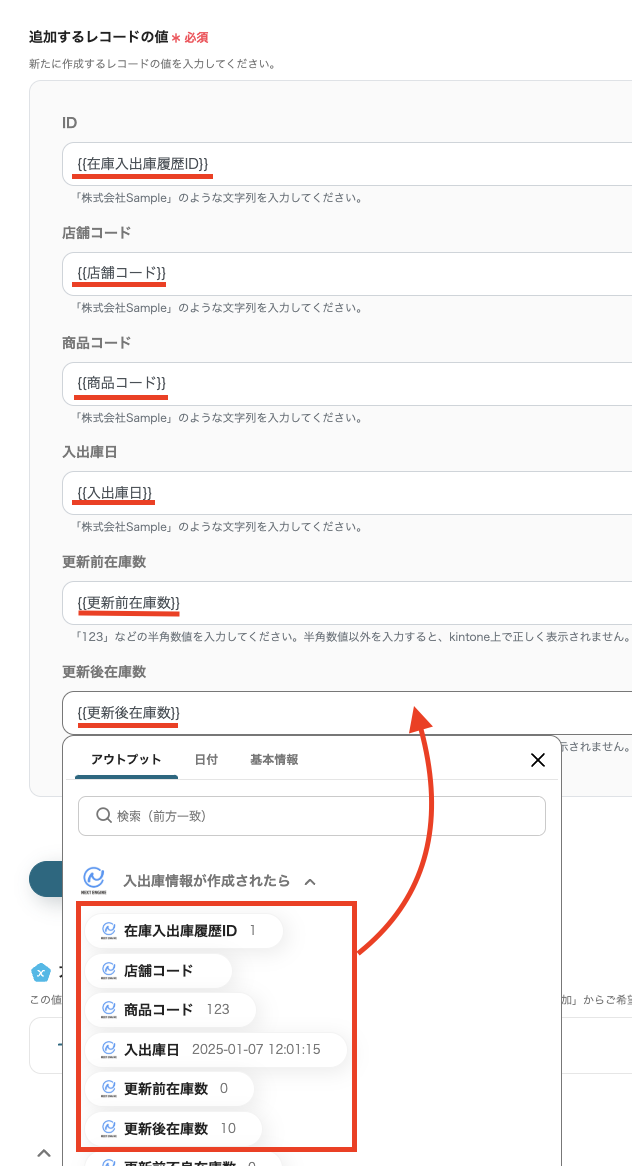Select the 店舗コード output chip

[158, 970]
